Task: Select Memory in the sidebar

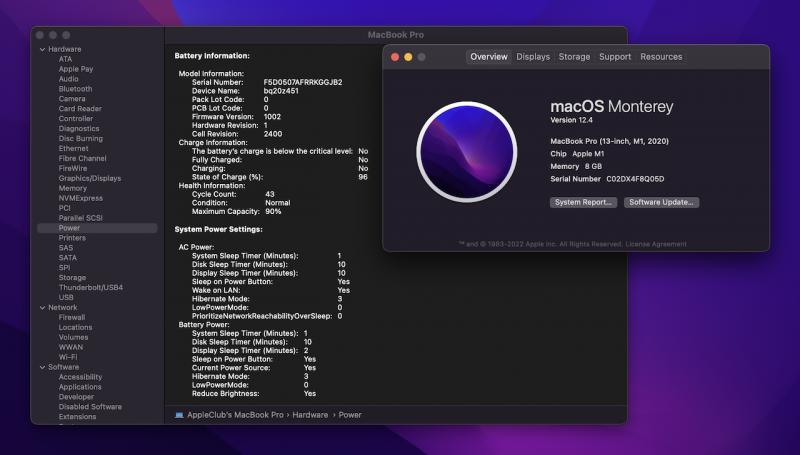Action: (x=72, y=188)
